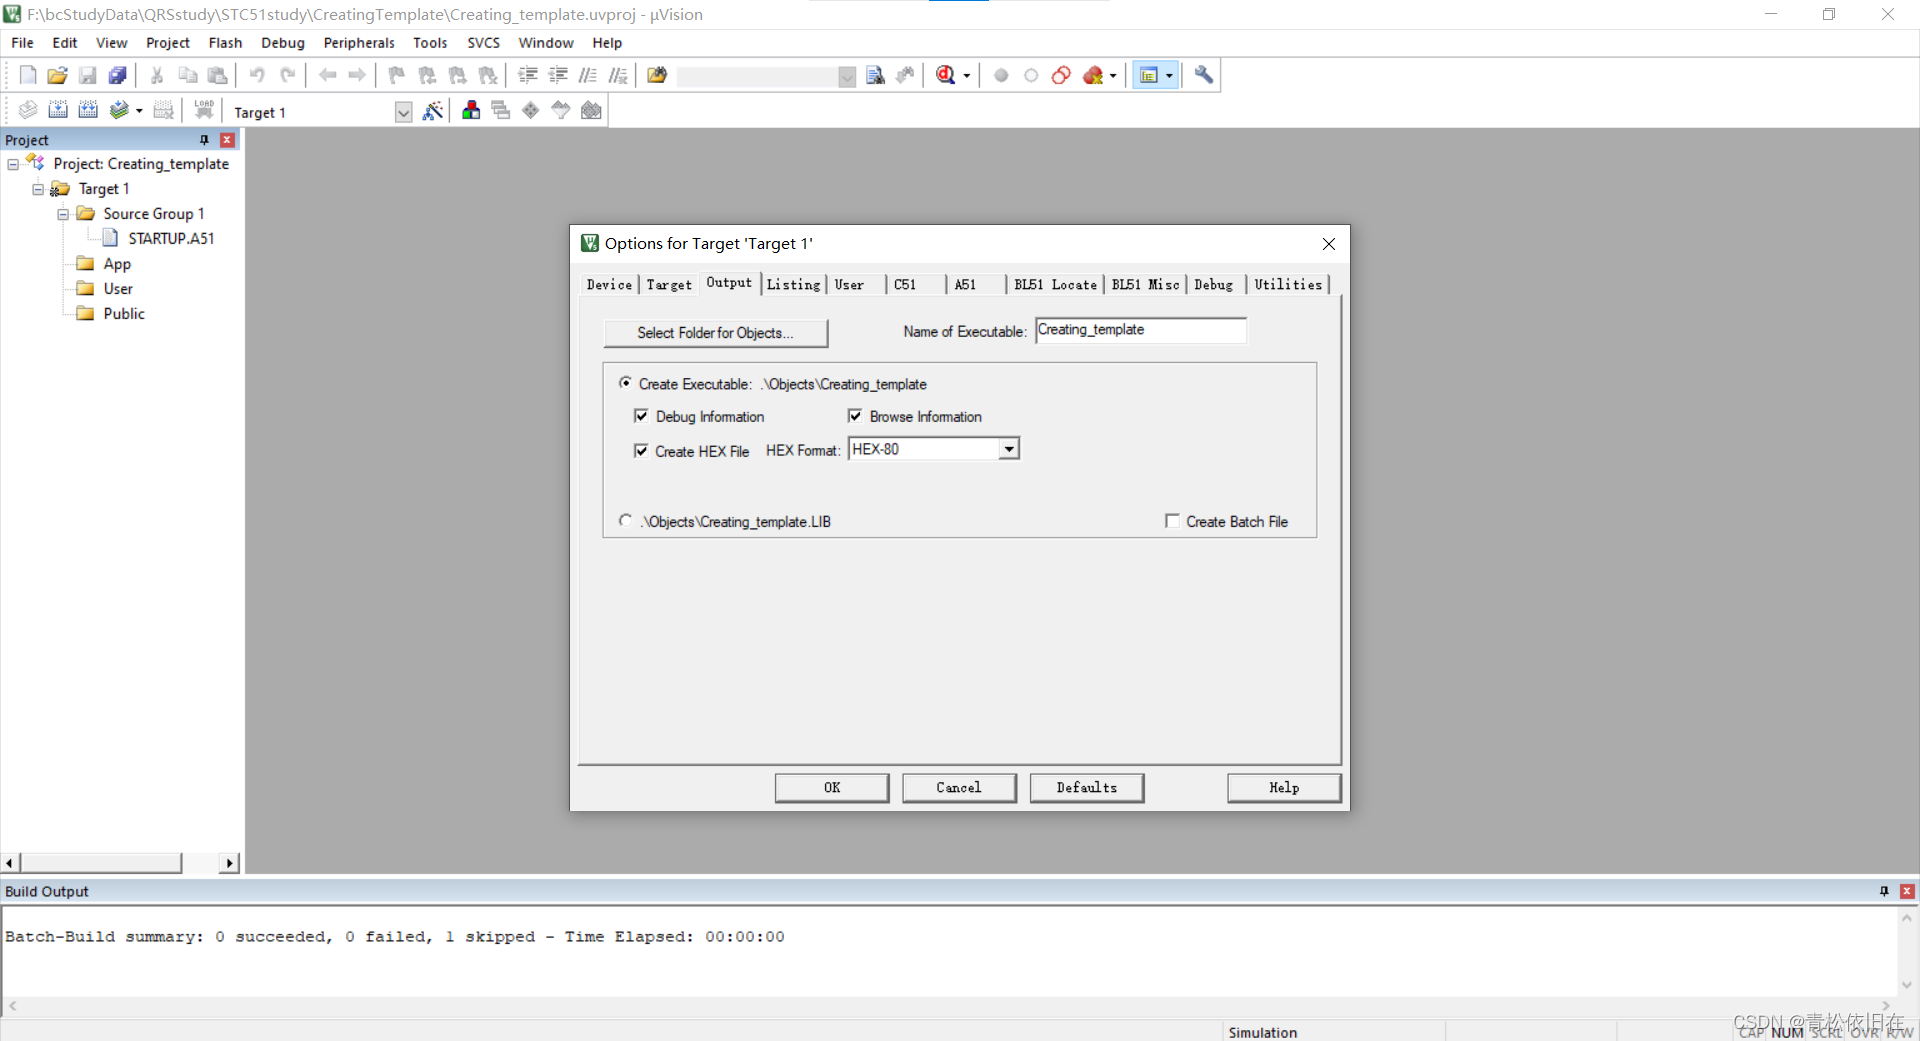The image size is (1920, 1041).
Task: Click the Build target icon
Action: point(58,110)
